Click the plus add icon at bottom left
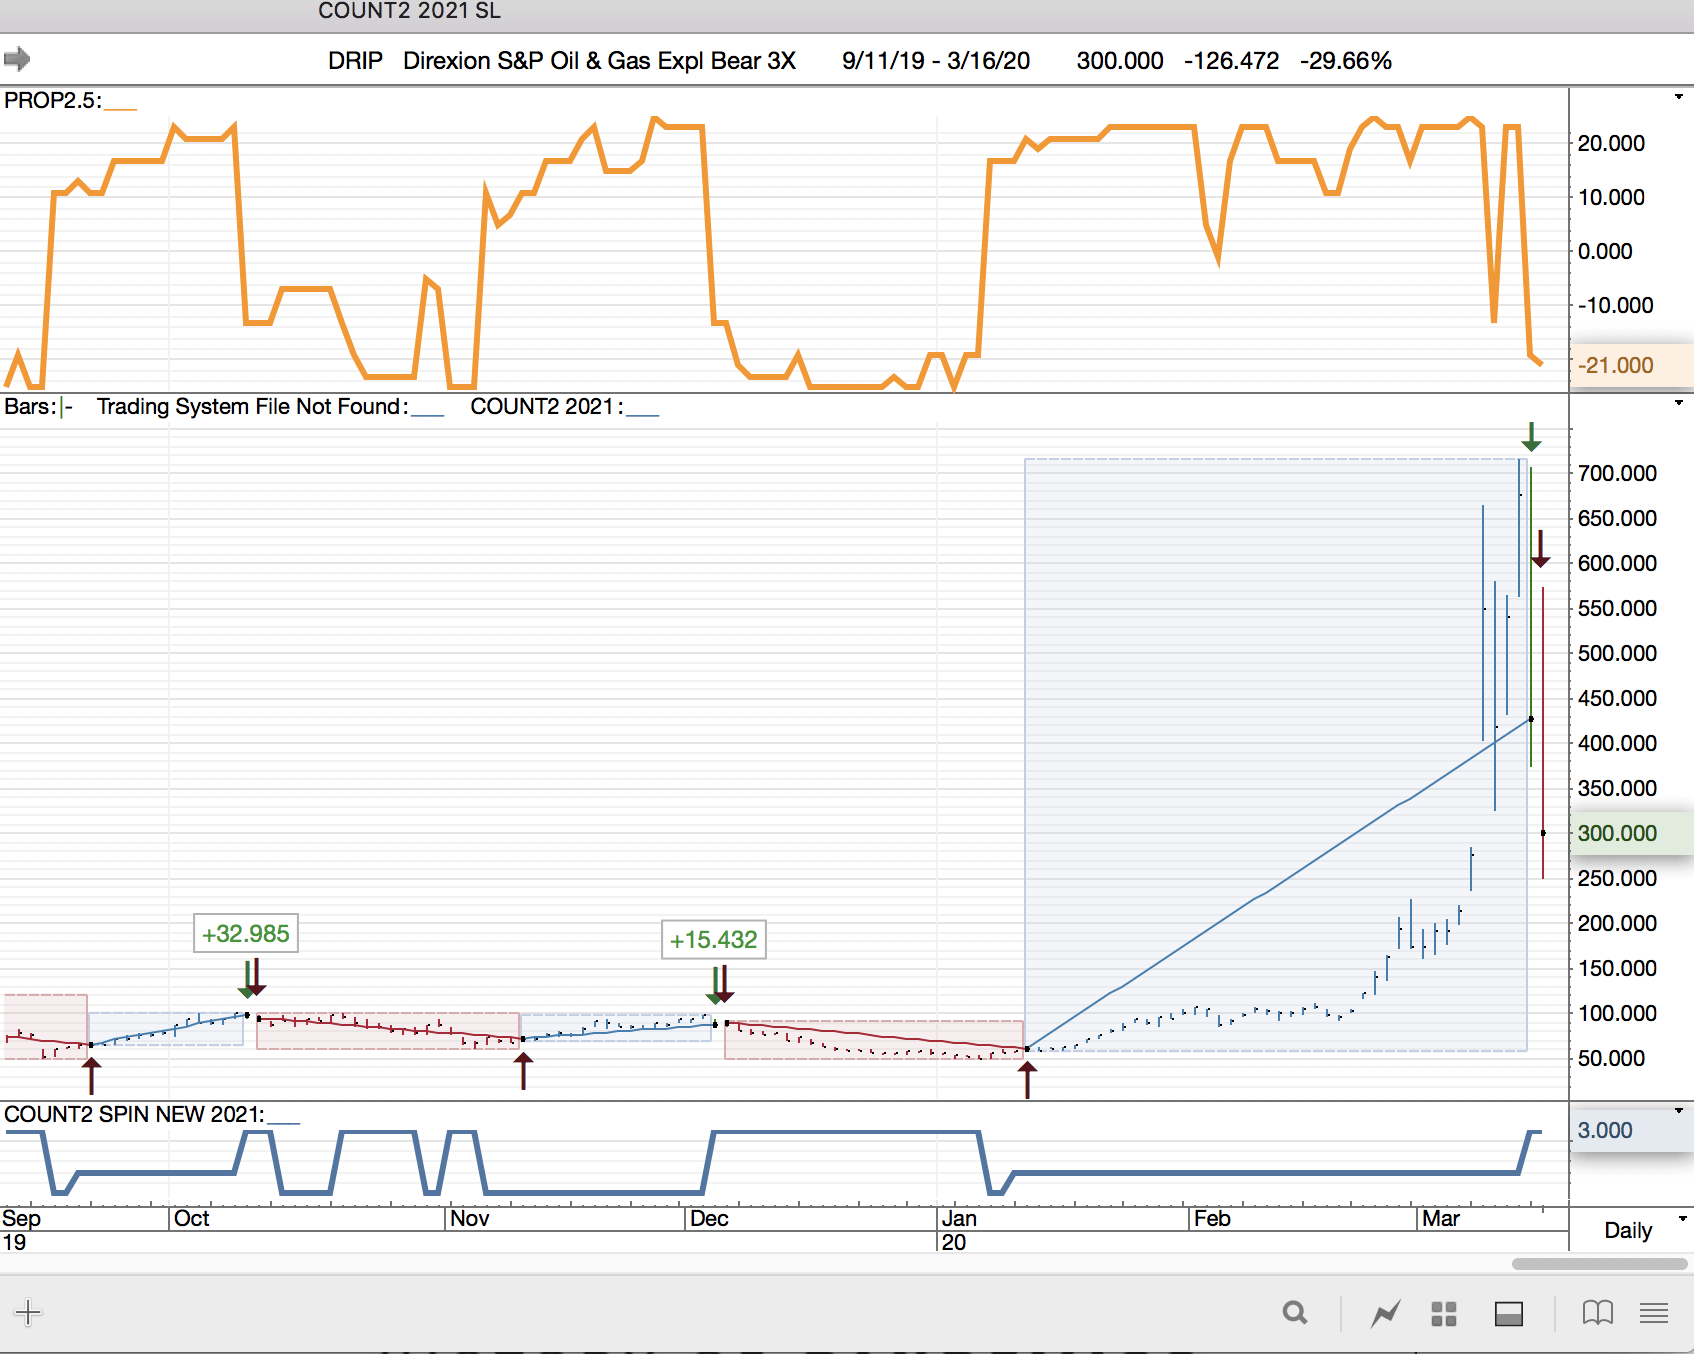The image size is (1694, 1354). click(28, 1312)
